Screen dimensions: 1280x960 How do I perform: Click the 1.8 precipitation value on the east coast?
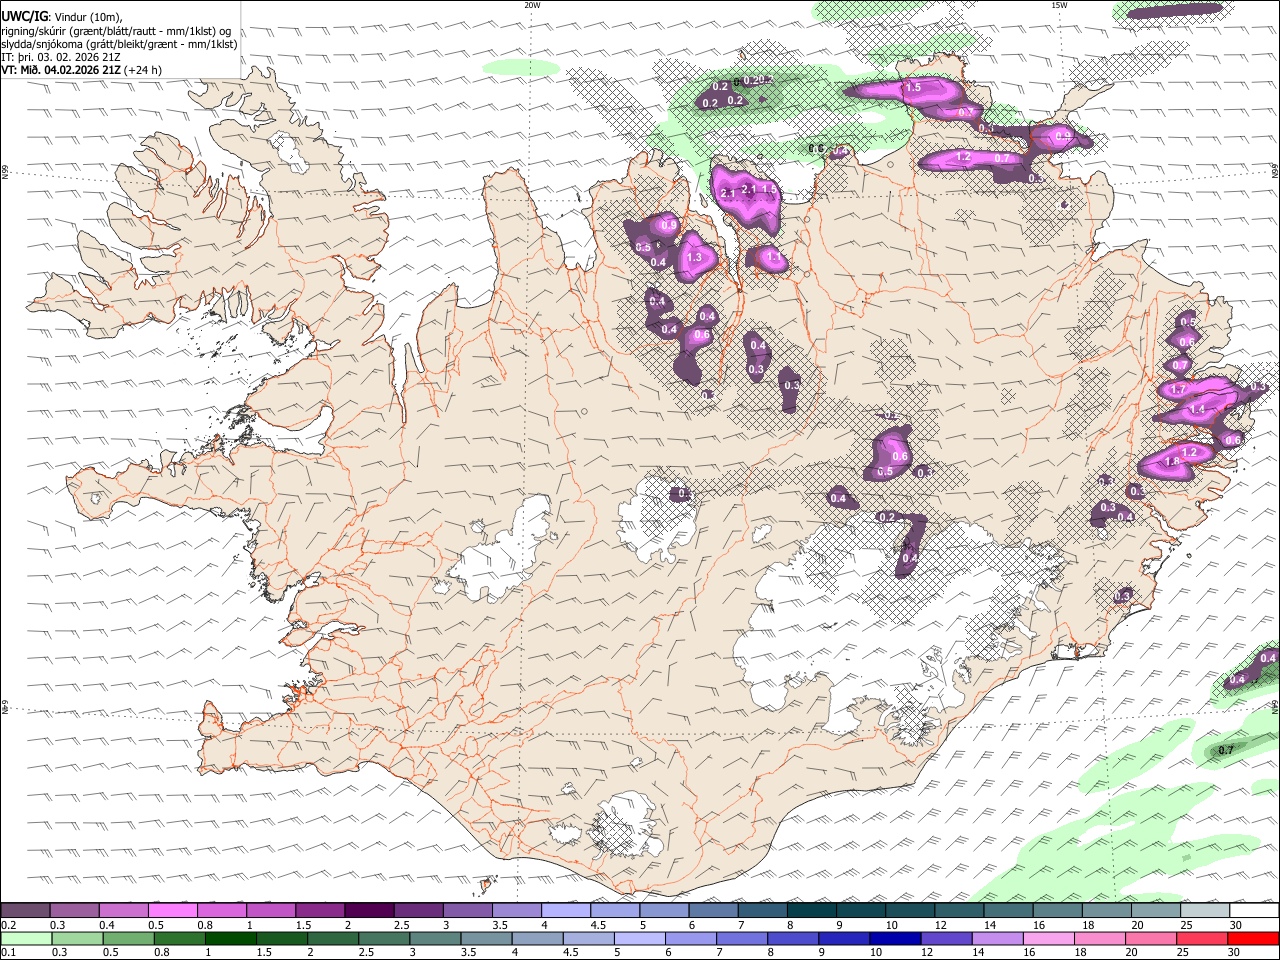tap(1174, 461)
